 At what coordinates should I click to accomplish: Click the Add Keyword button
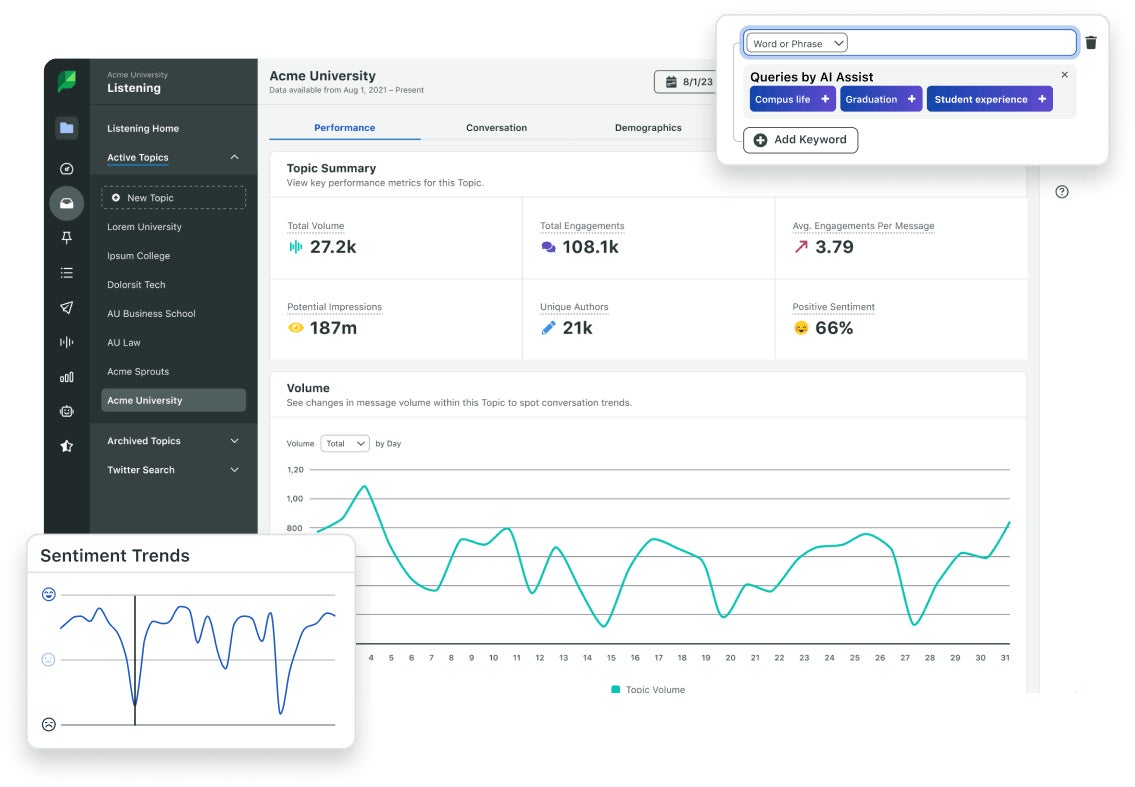(x=800, y=140)
